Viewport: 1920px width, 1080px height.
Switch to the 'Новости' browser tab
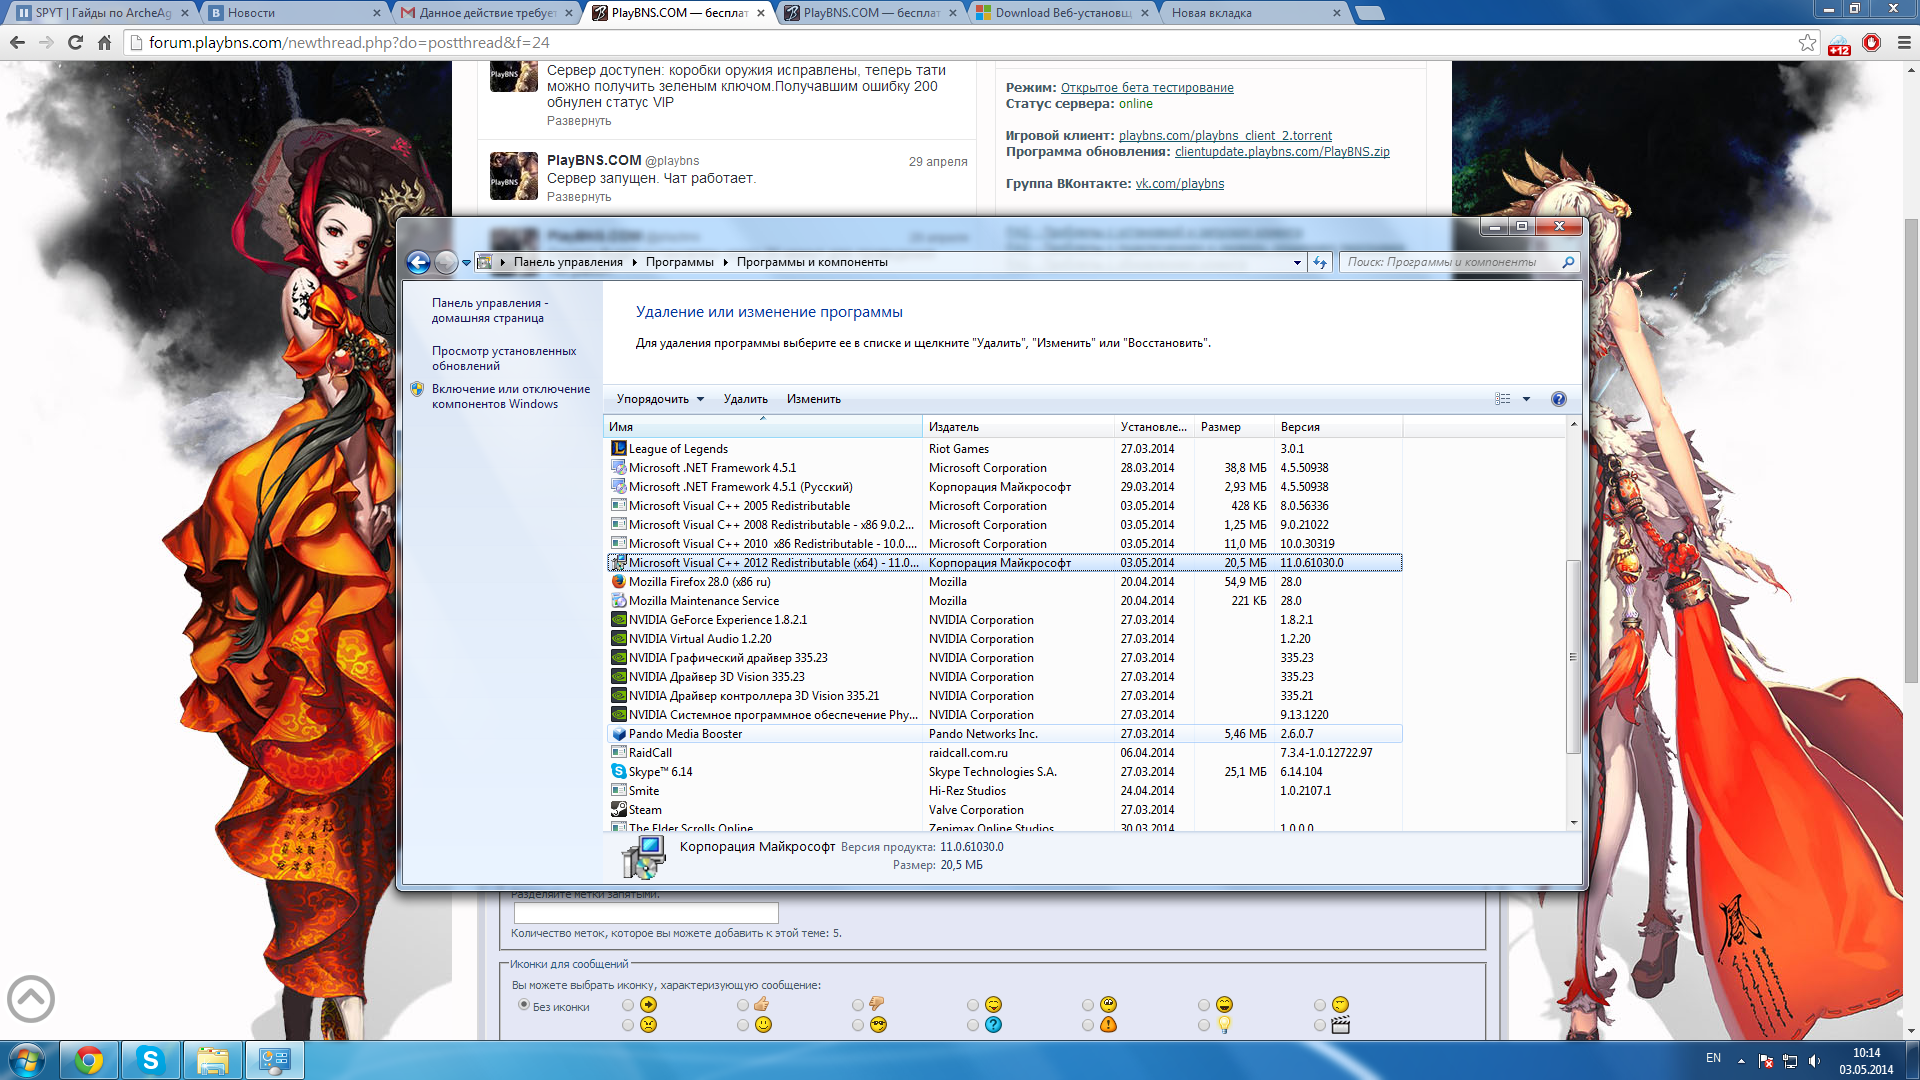coord(293,13)
